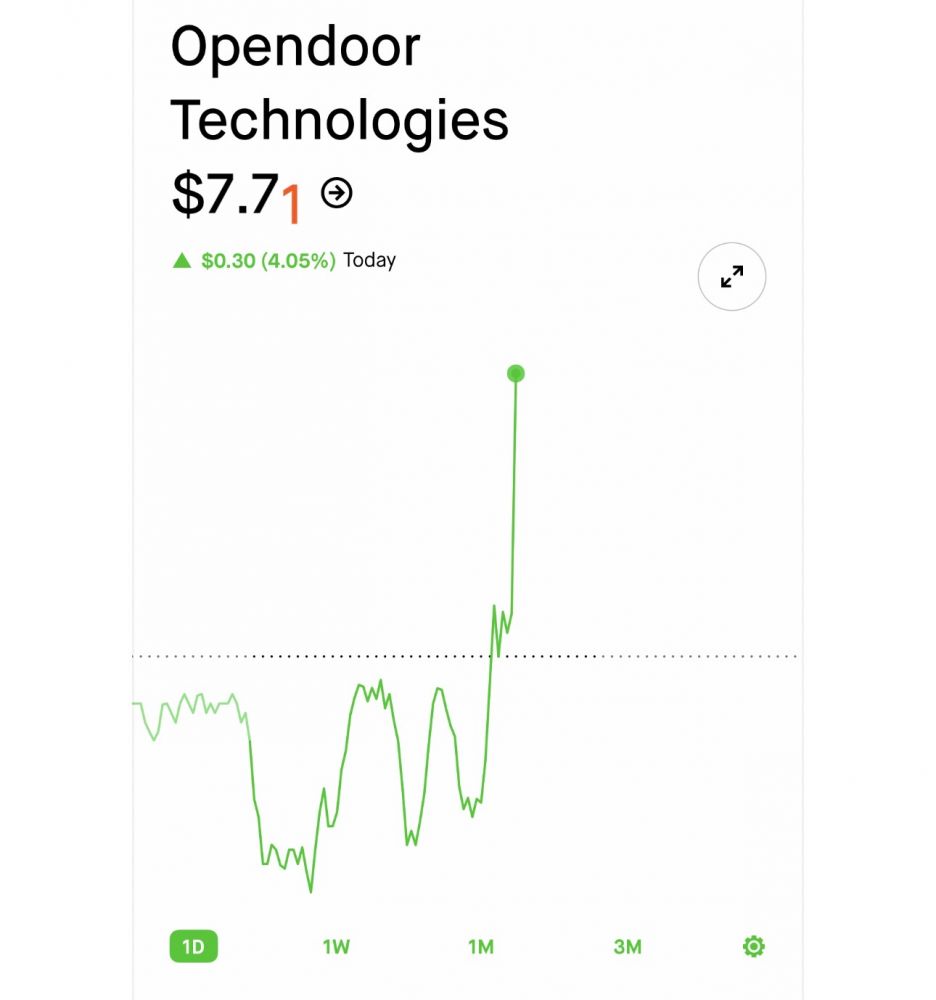Screen dimensions: 936x1000
Task: Select the 1D time range
Action: [x=193, y=946]
